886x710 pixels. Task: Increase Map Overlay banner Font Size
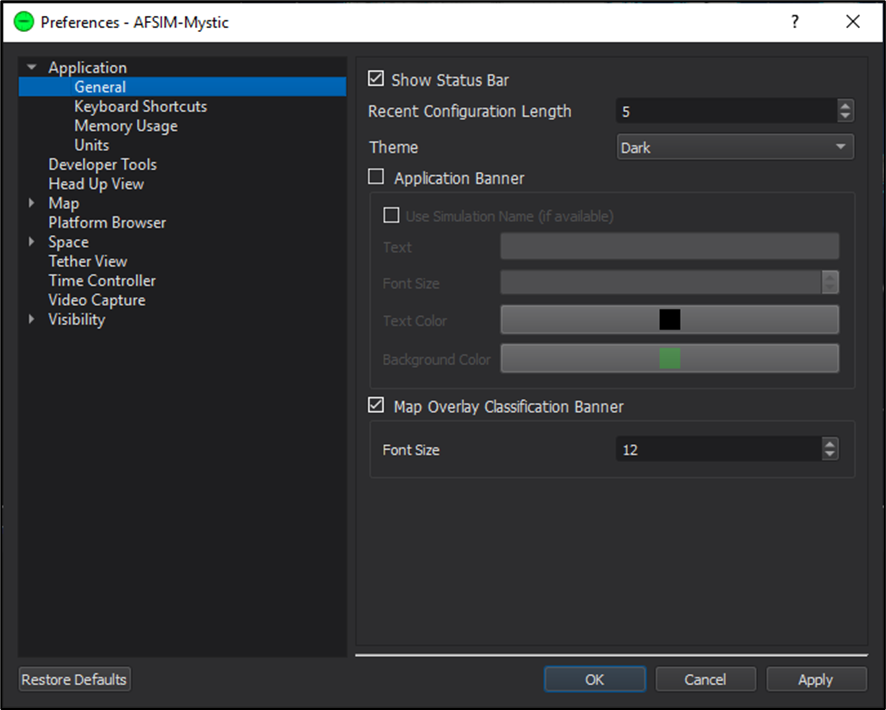coord(829,444)
